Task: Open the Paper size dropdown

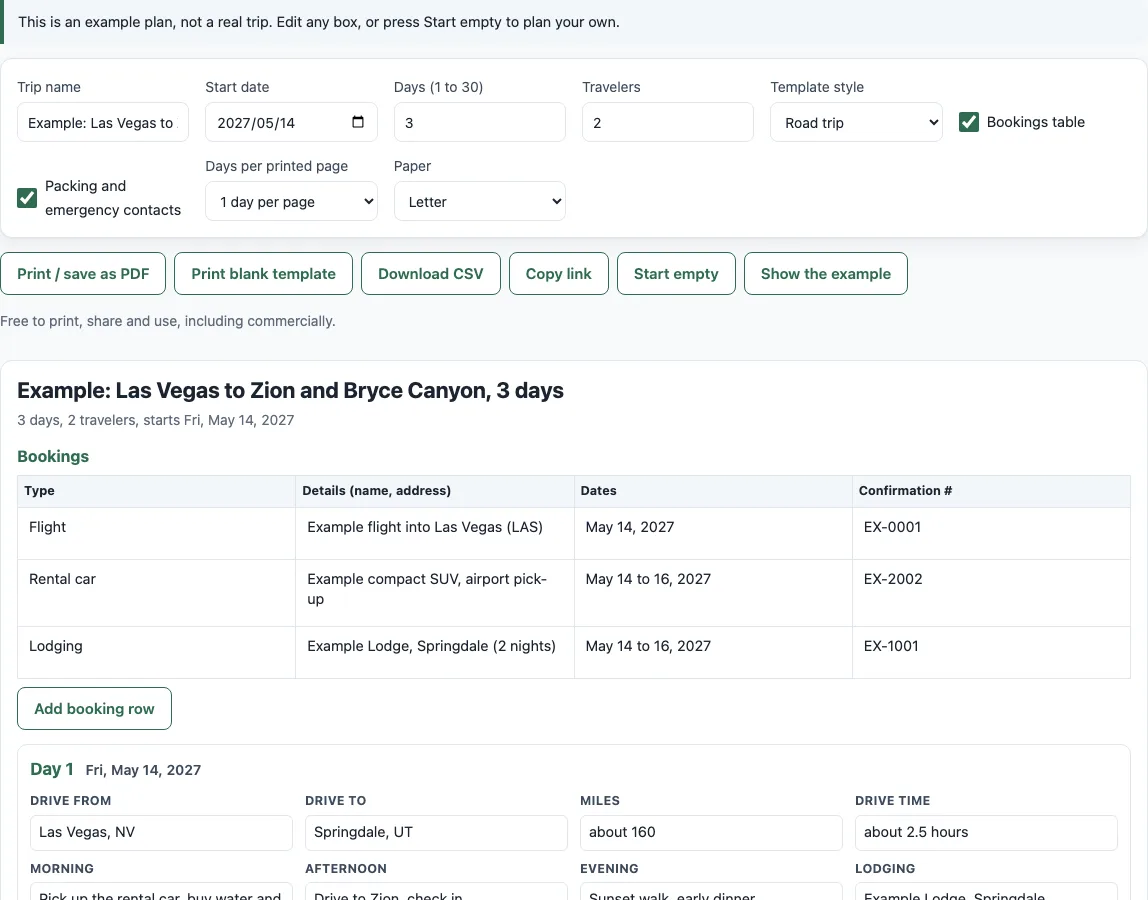Action: [x=480, y=201]
